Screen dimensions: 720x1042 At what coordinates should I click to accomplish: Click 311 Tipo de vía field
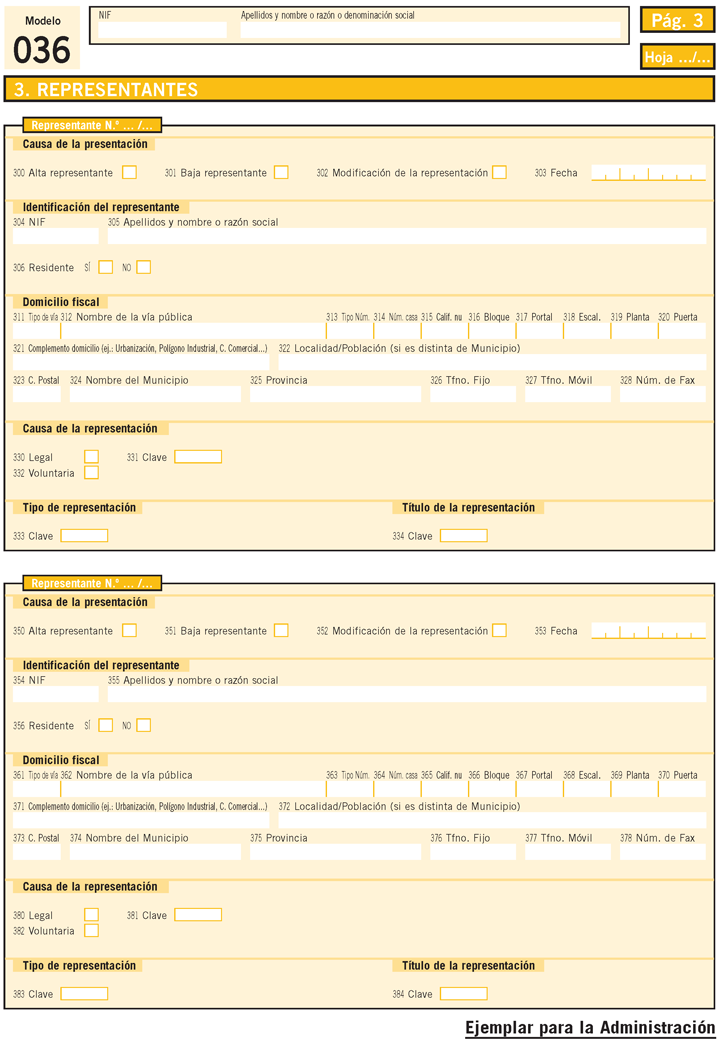(x=37, y=331)
